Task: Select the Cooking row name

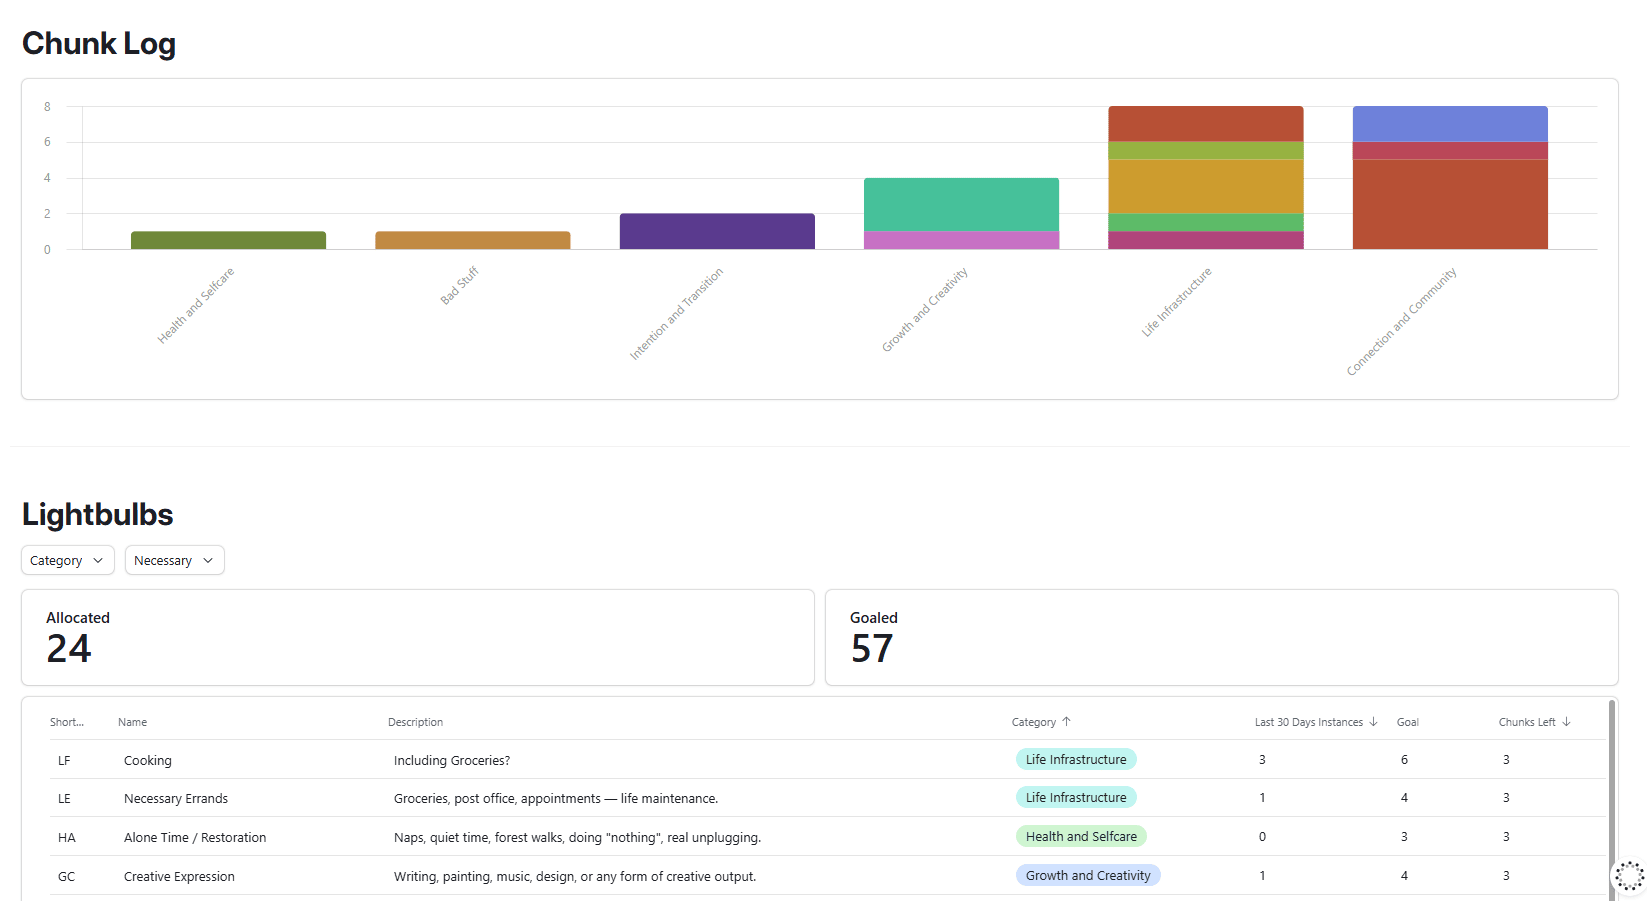Action: (148, 761)
